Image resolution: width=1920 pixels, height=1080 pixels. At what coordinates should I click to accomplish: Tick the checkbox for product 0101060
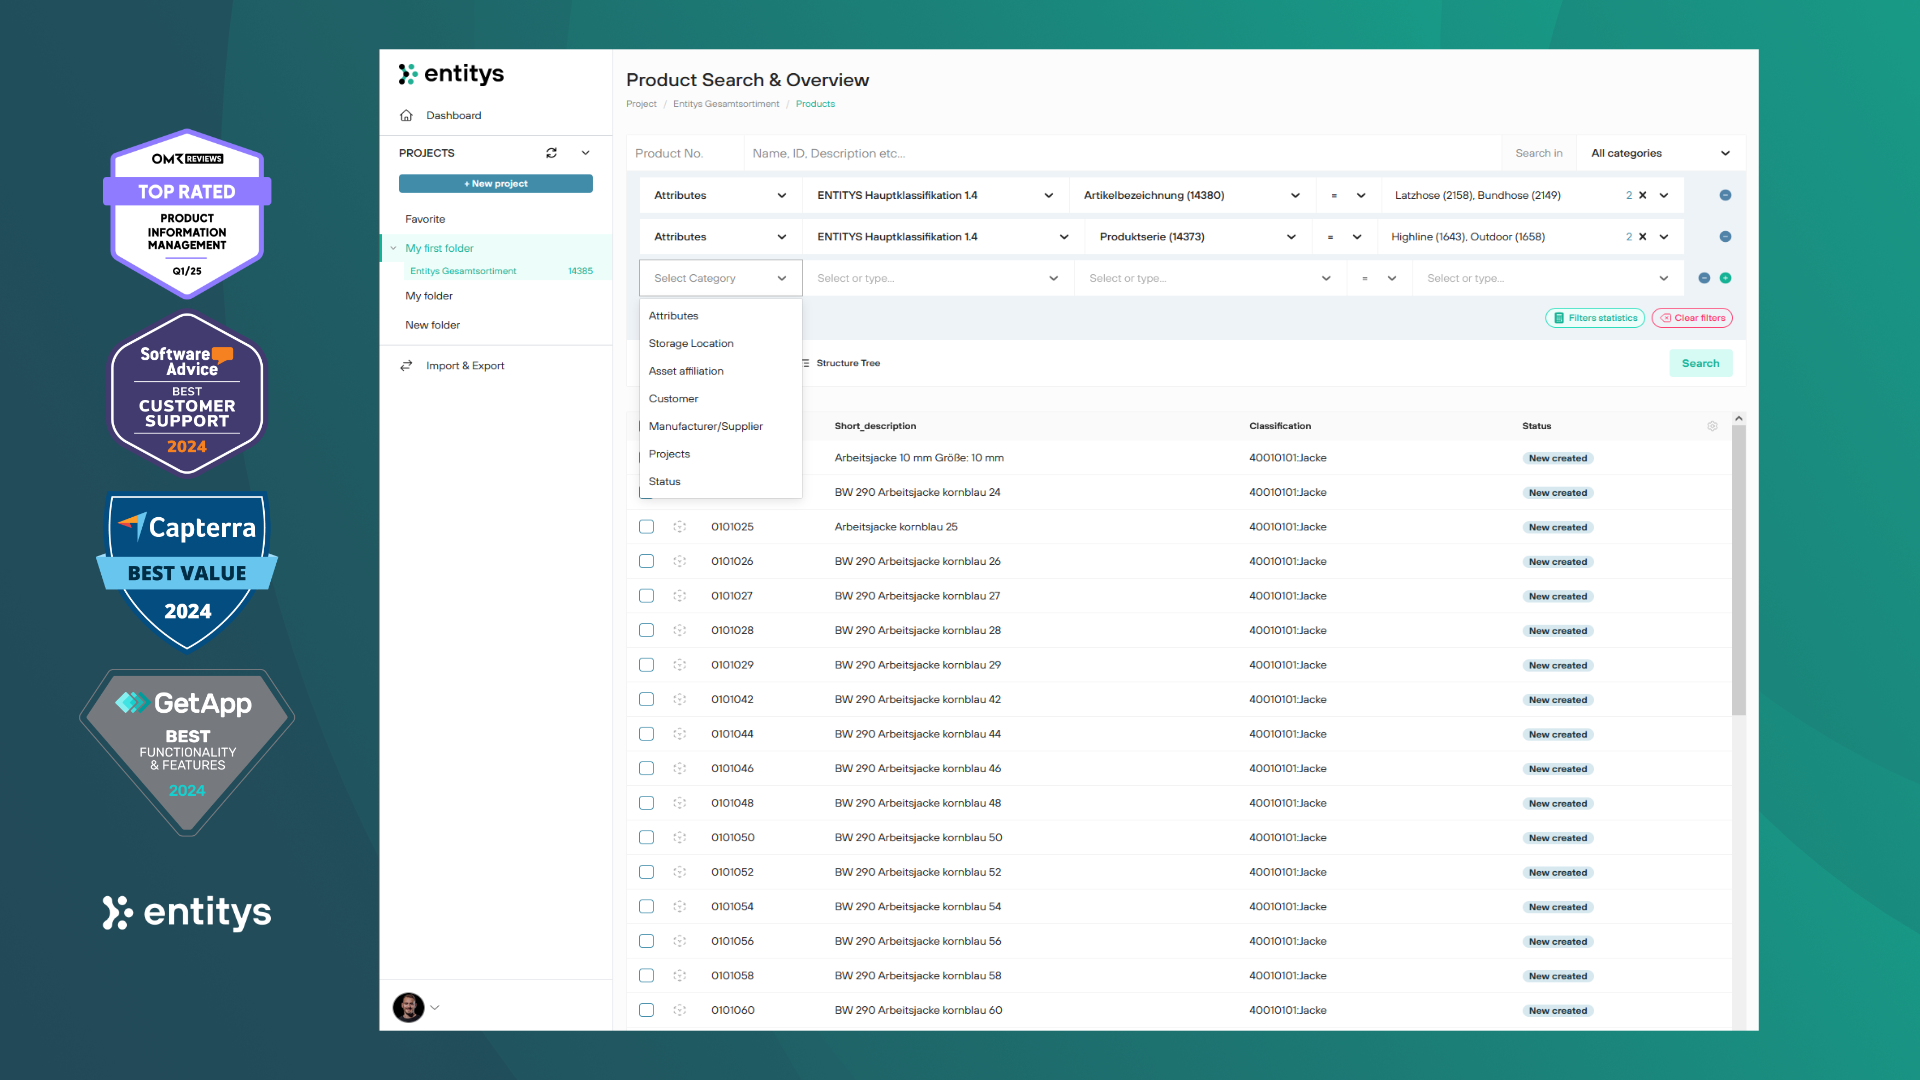click(646, 1010)
